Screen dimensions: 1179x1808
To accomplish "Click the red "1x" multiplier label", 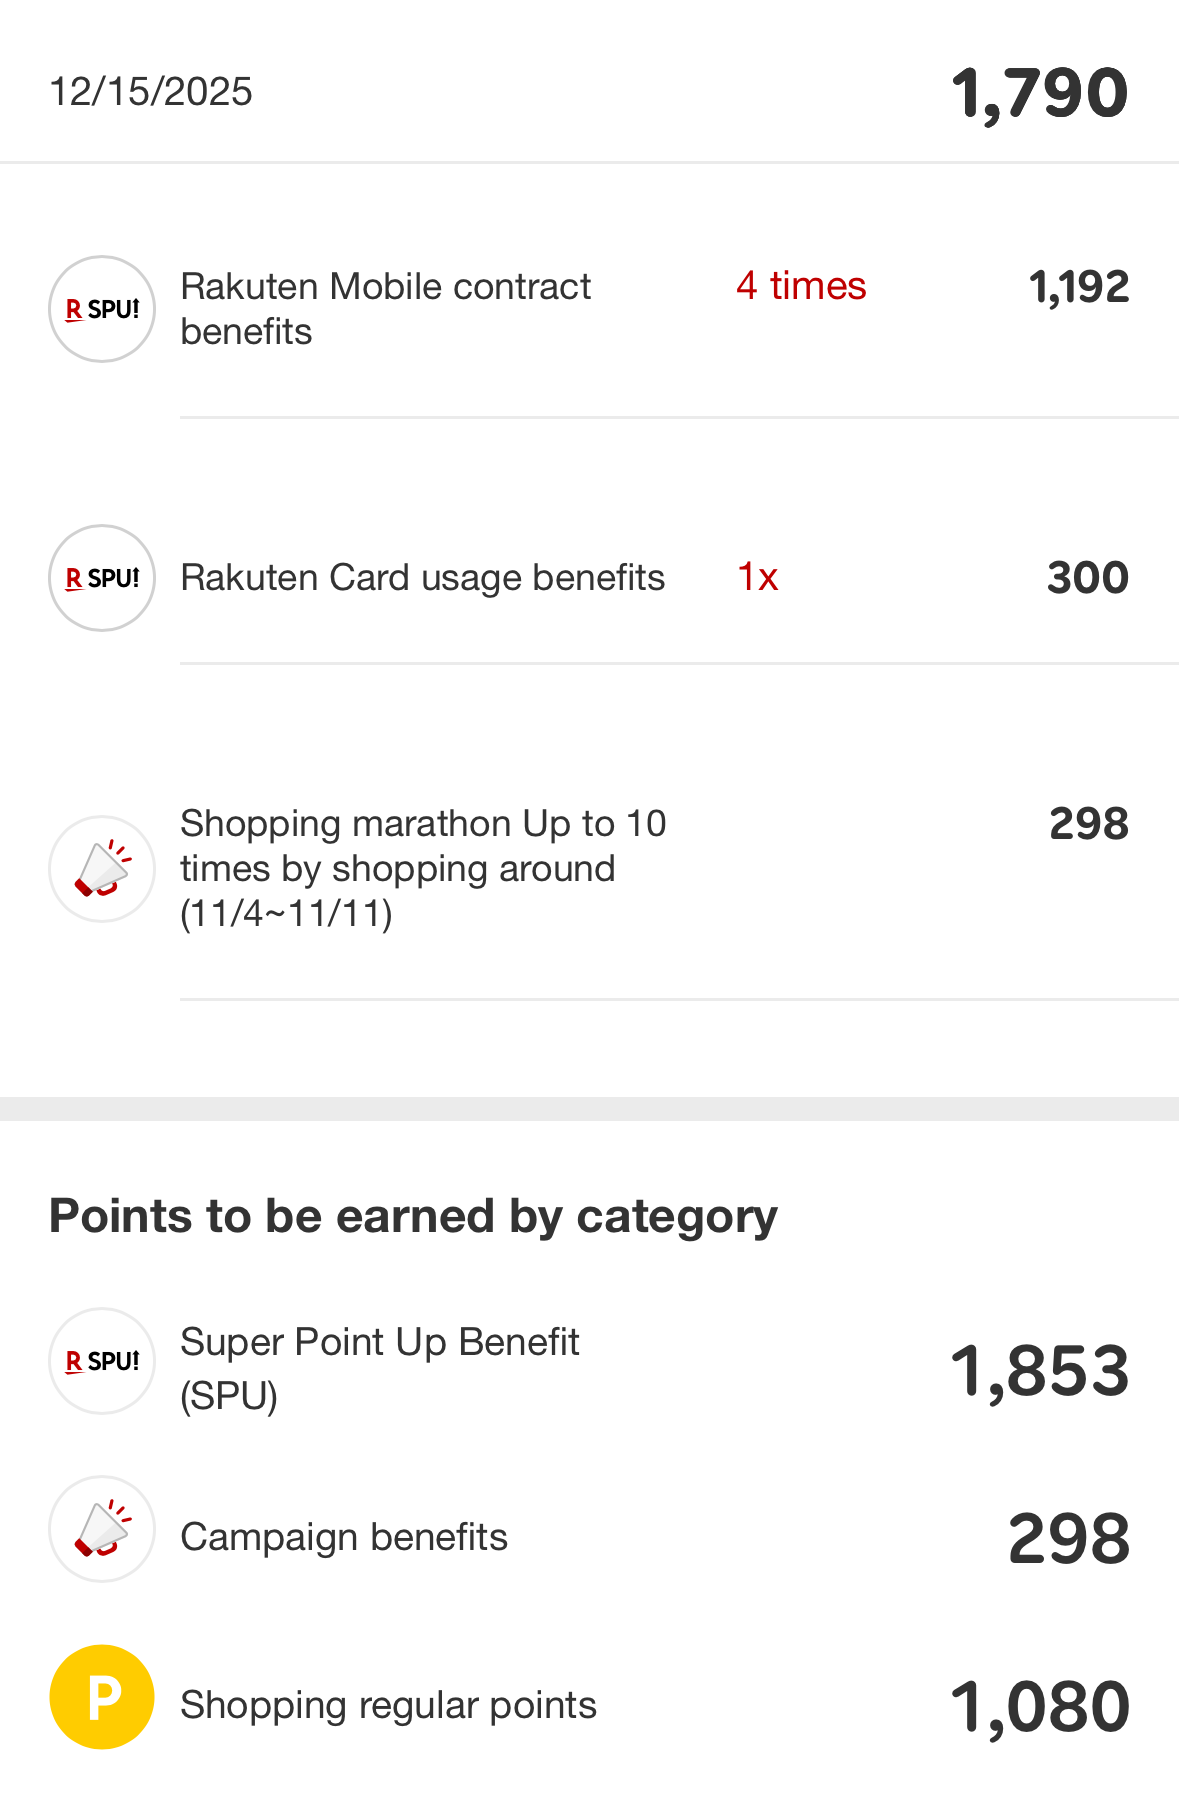I will 757,577.
